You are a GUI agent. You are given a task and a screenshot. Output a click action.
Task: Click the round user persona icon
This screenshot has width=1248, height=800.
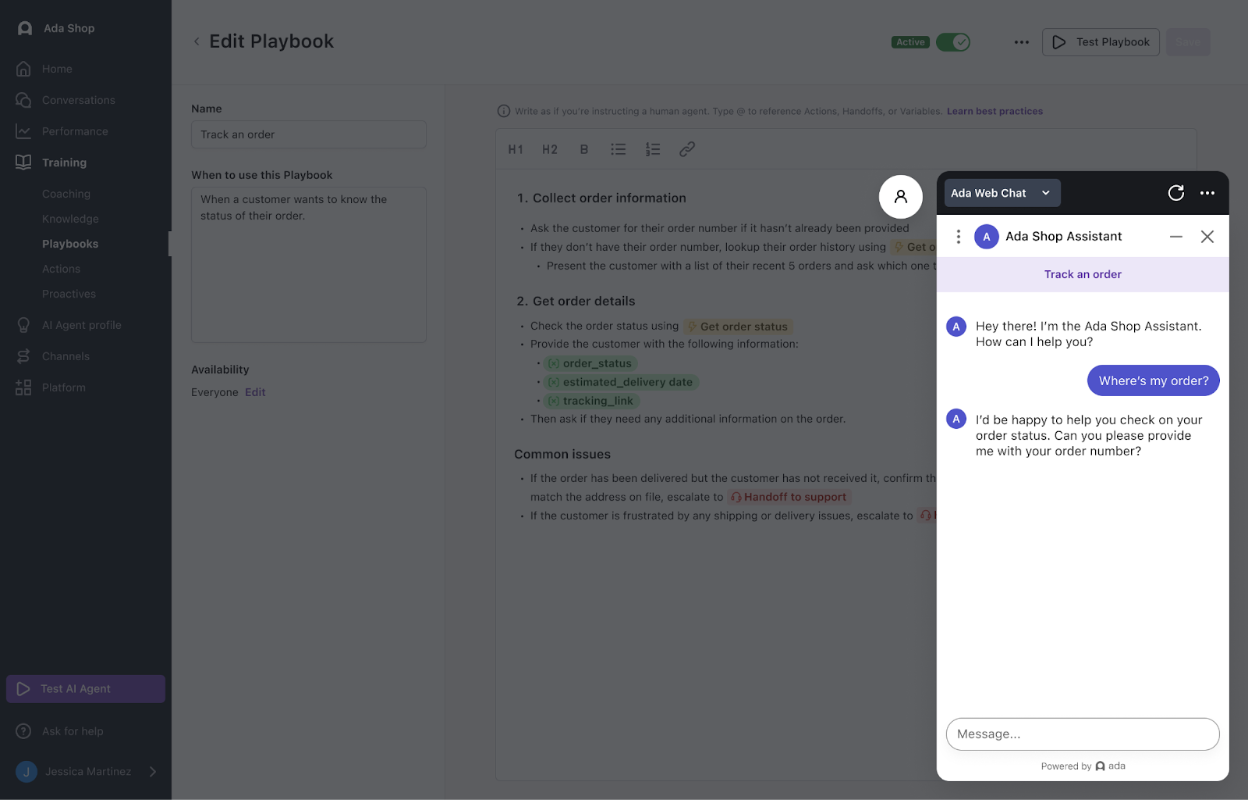coord(900,196)
